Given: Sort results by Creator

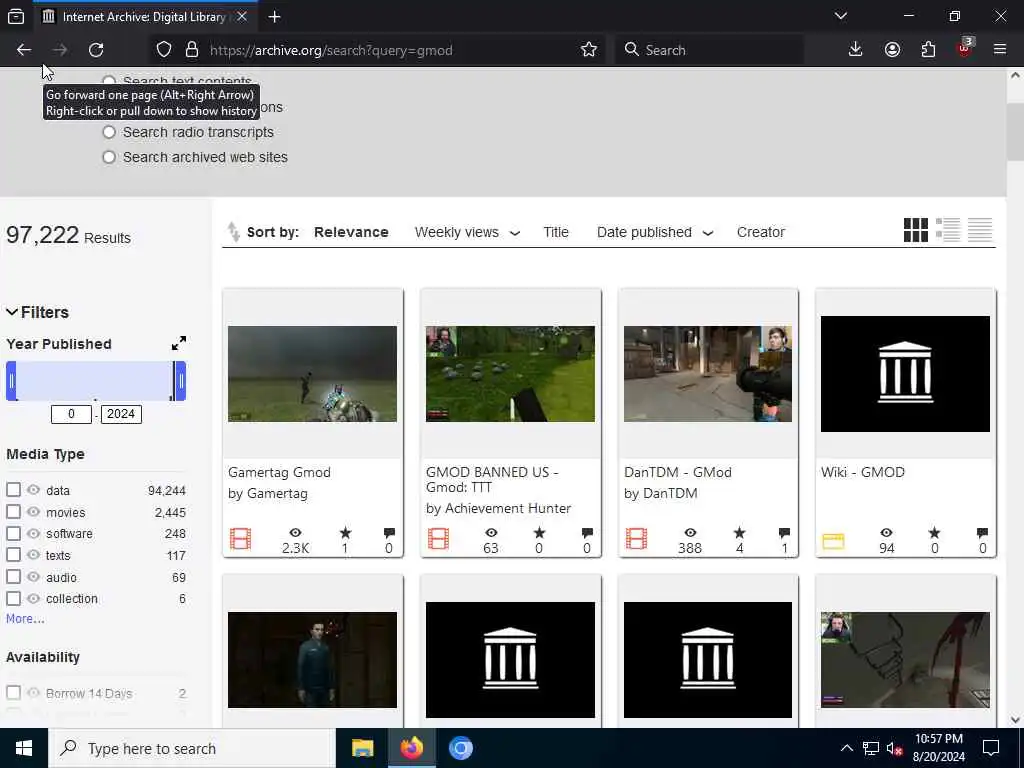Looking at the screenshot, I should click(760, 232).
